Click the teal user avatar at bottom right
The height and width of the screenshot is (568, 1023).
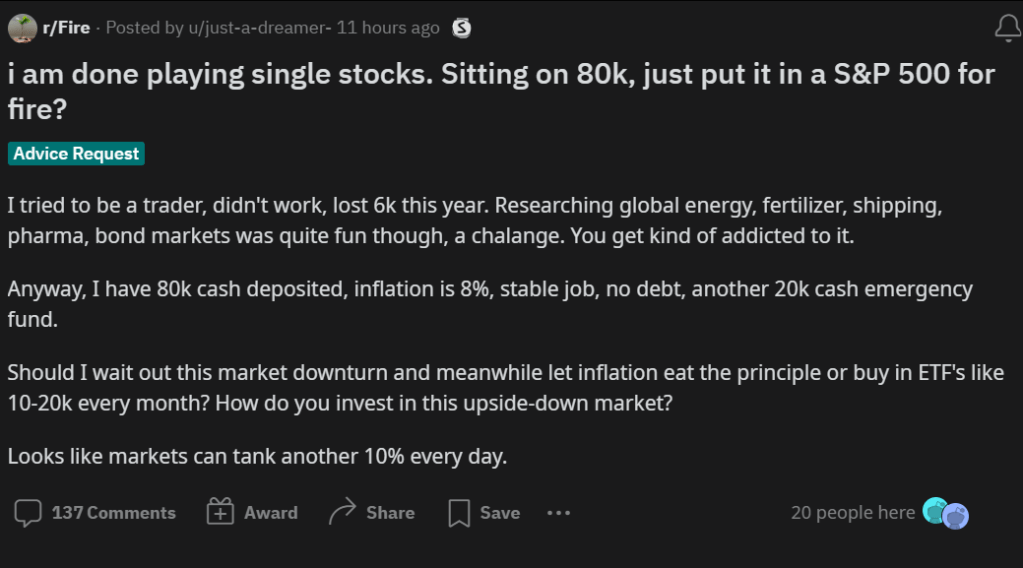point(935,510)
